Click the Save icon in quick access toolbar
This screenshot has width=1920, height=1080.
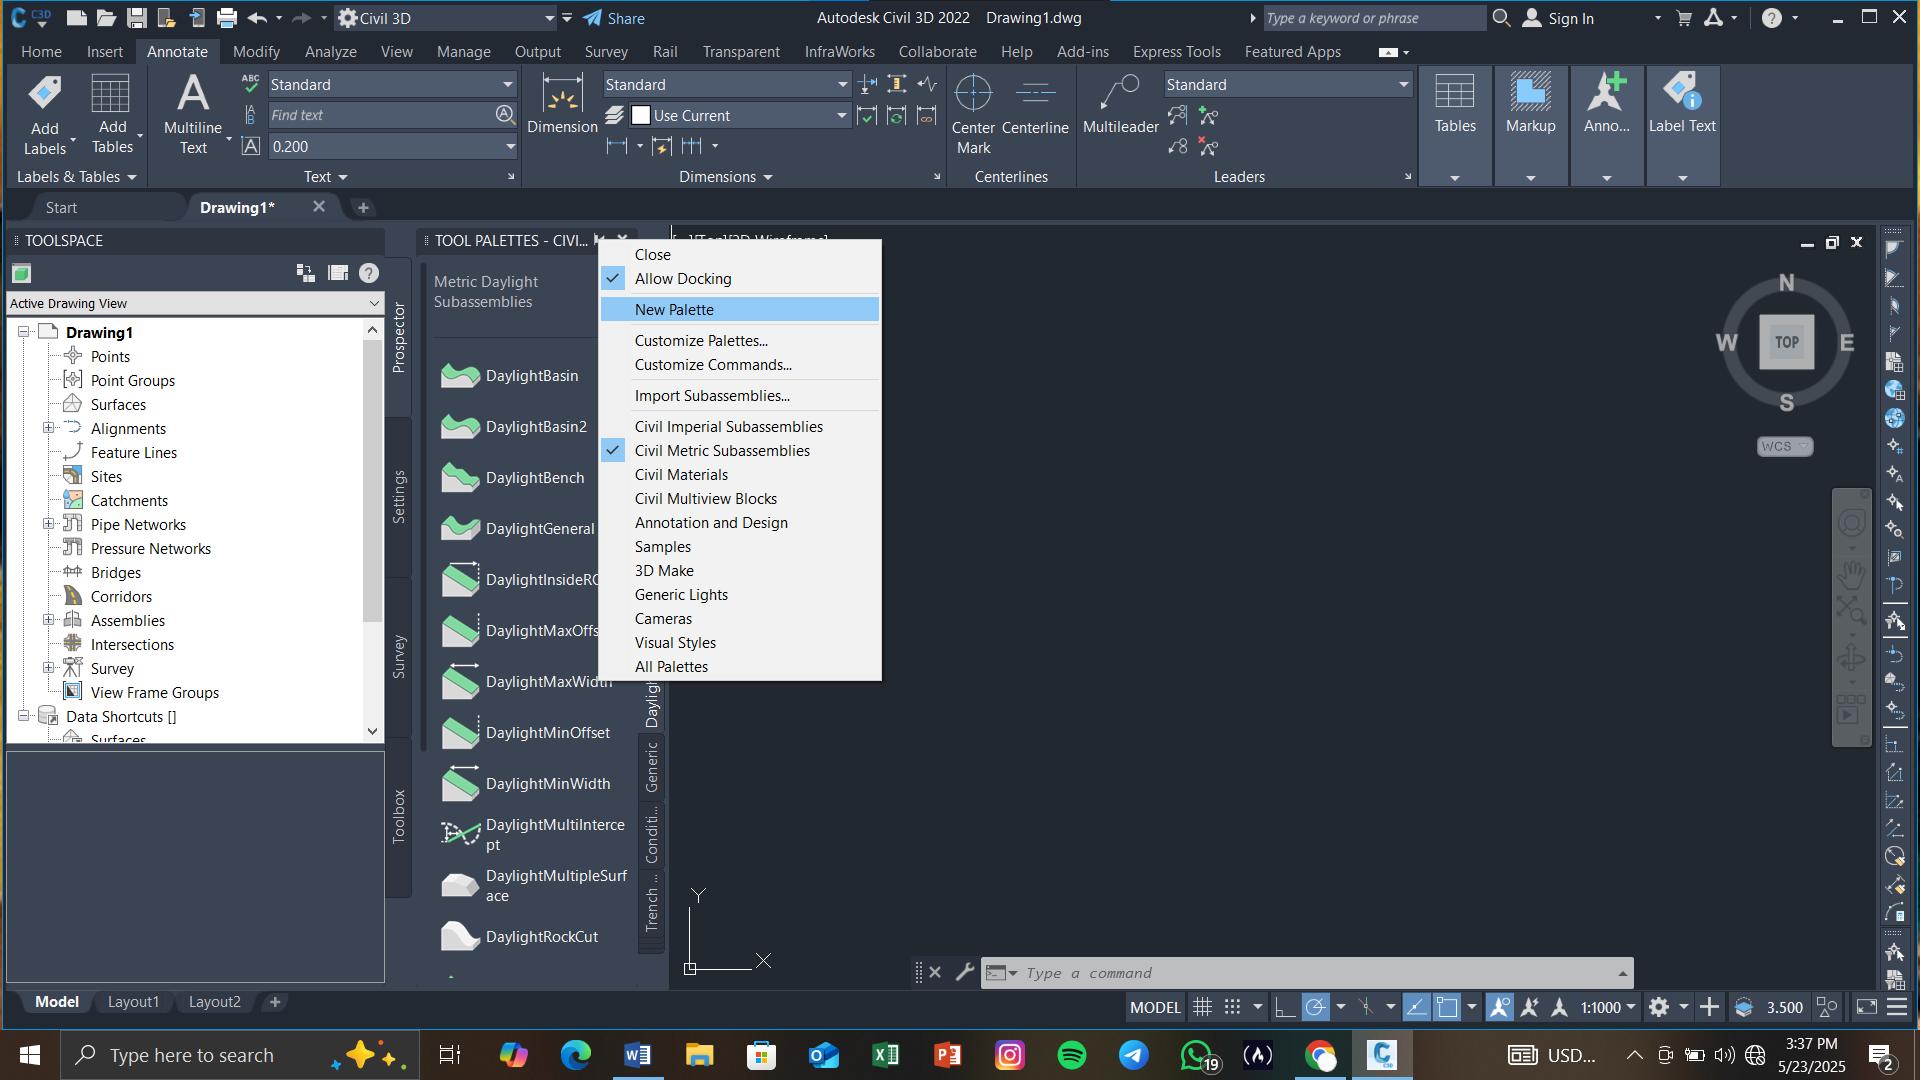(137, 18)
